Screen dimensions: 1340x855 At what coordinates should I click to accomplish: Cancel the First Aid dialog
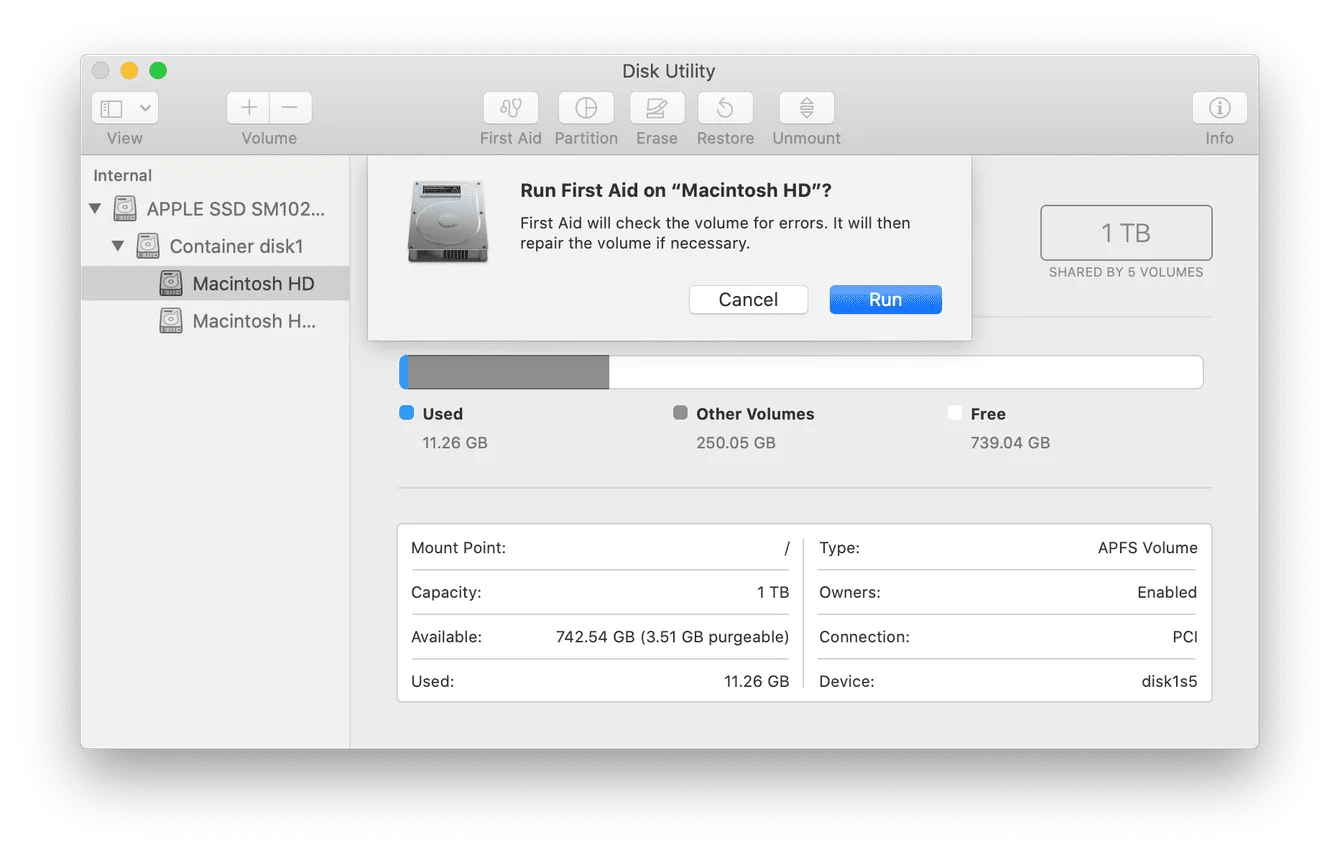(x=748, y=299)
